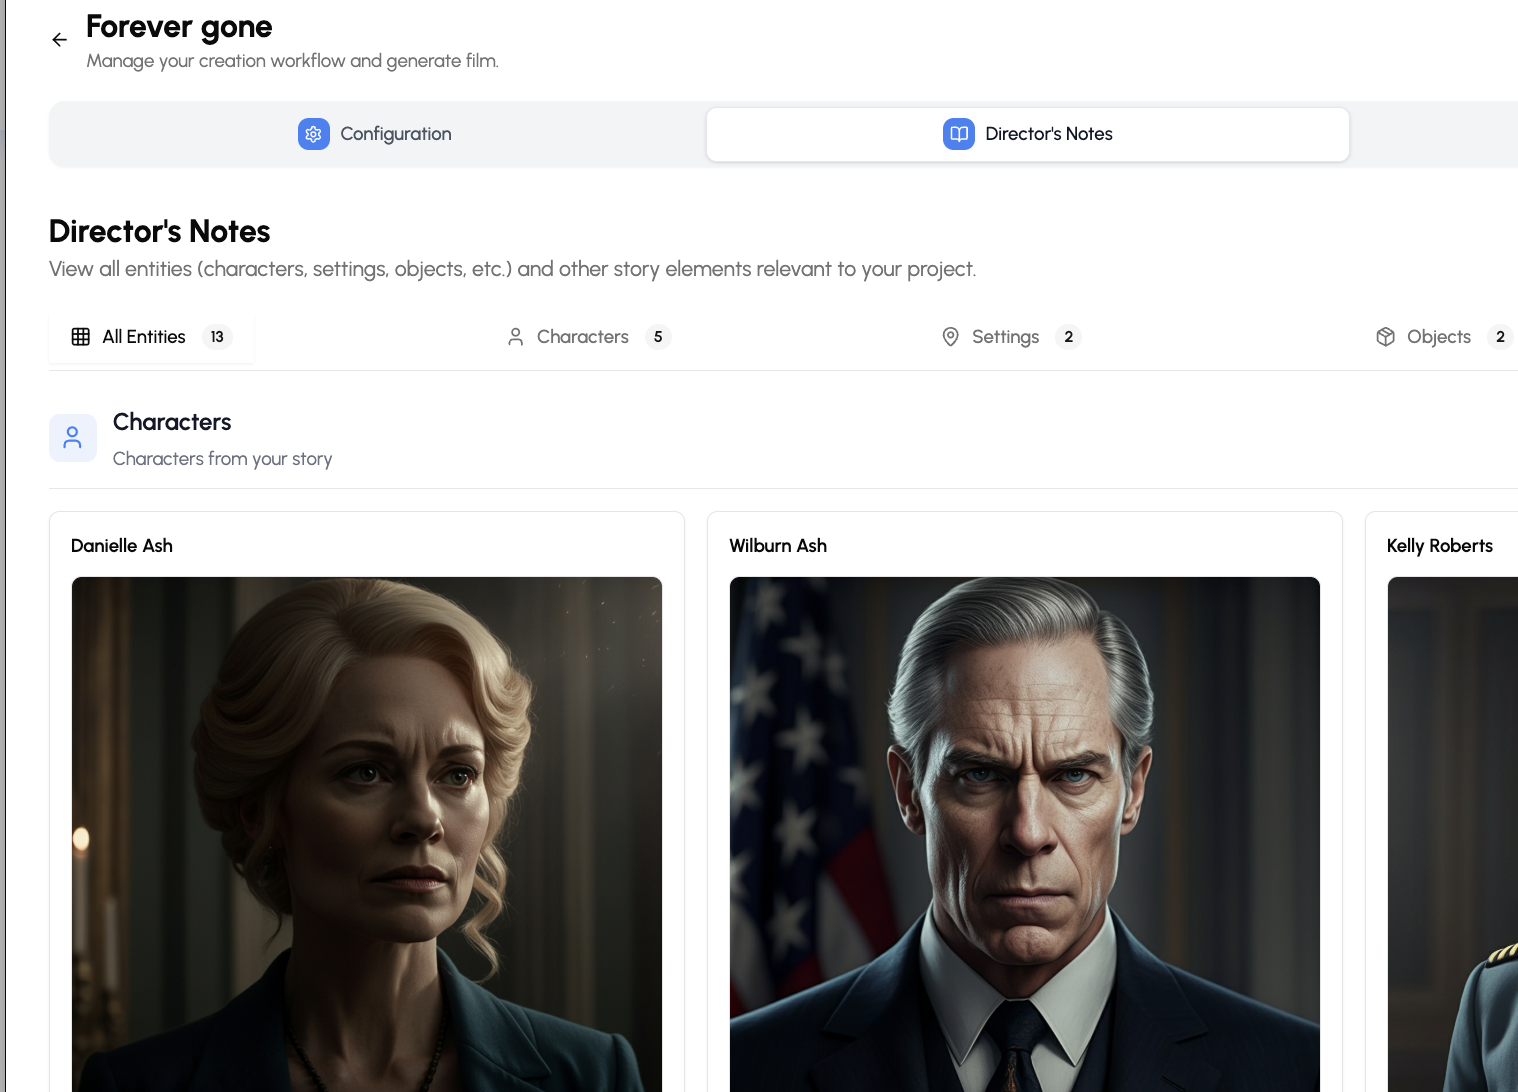
Task: Click the back arrow icon
Action: 60,40
